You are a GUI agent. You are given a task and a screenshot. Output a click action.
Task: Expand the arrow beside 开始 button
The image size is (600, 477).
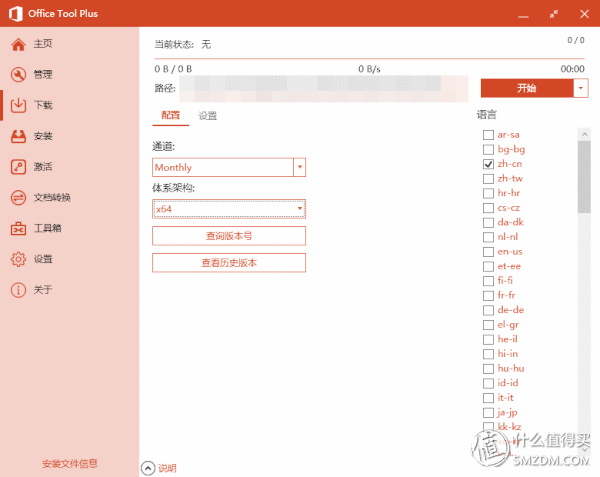pos(580,88)
